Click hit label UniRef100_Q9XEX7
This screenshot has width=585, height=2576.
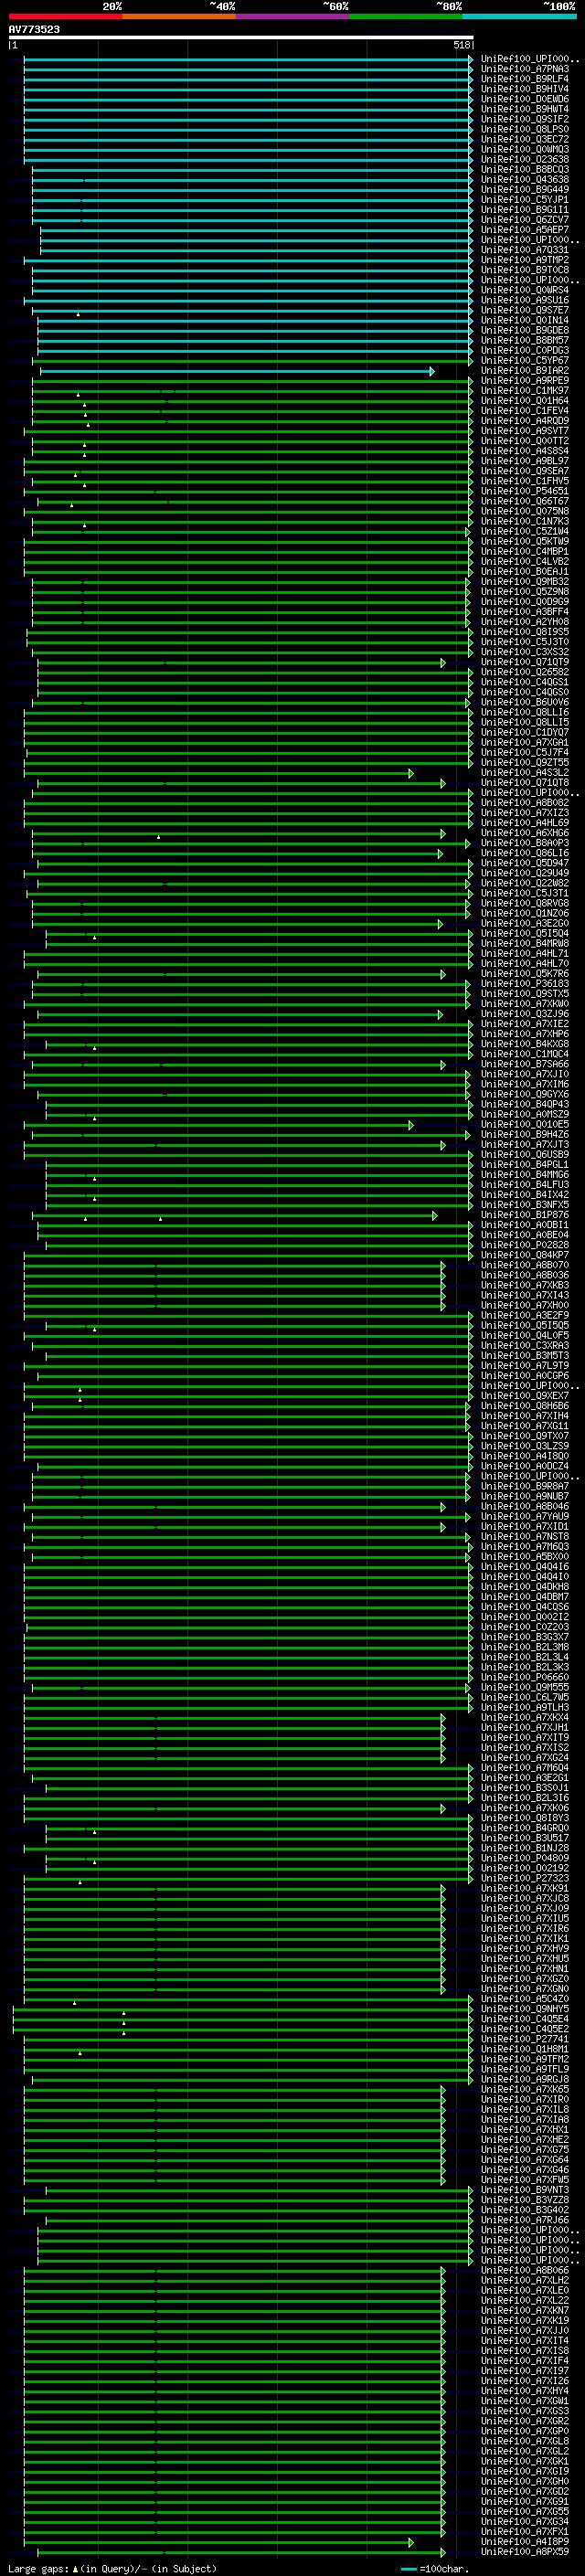[524, 1397]
